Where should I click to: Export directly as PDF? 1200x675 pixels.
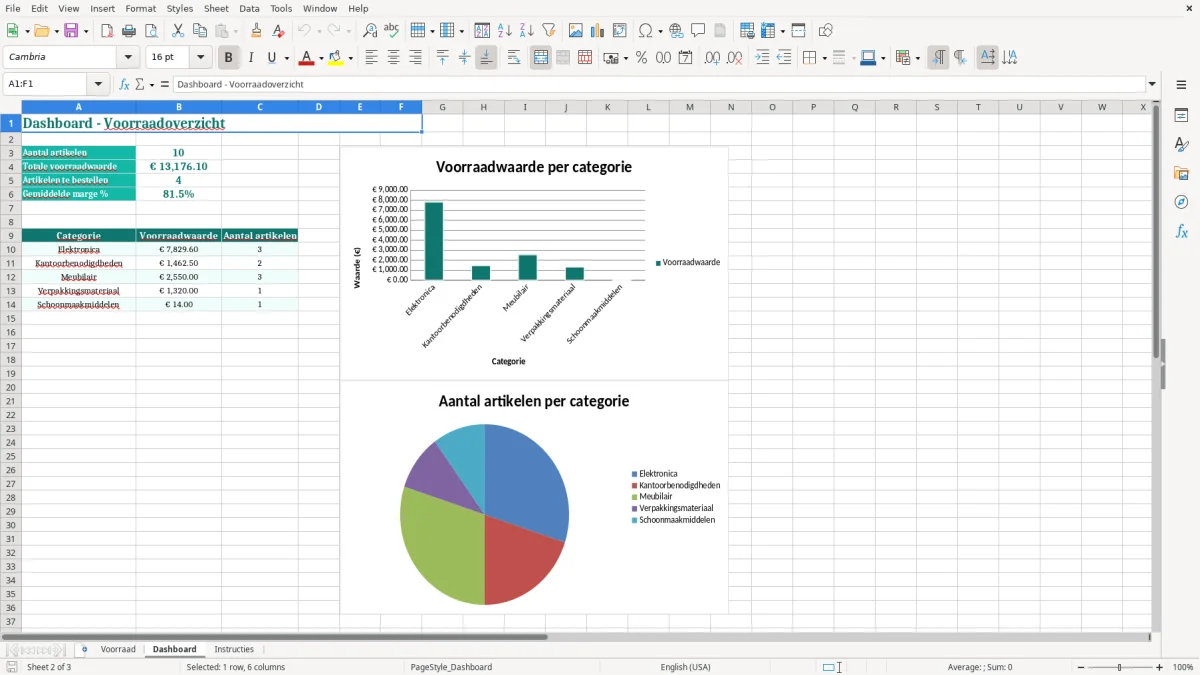107,31
